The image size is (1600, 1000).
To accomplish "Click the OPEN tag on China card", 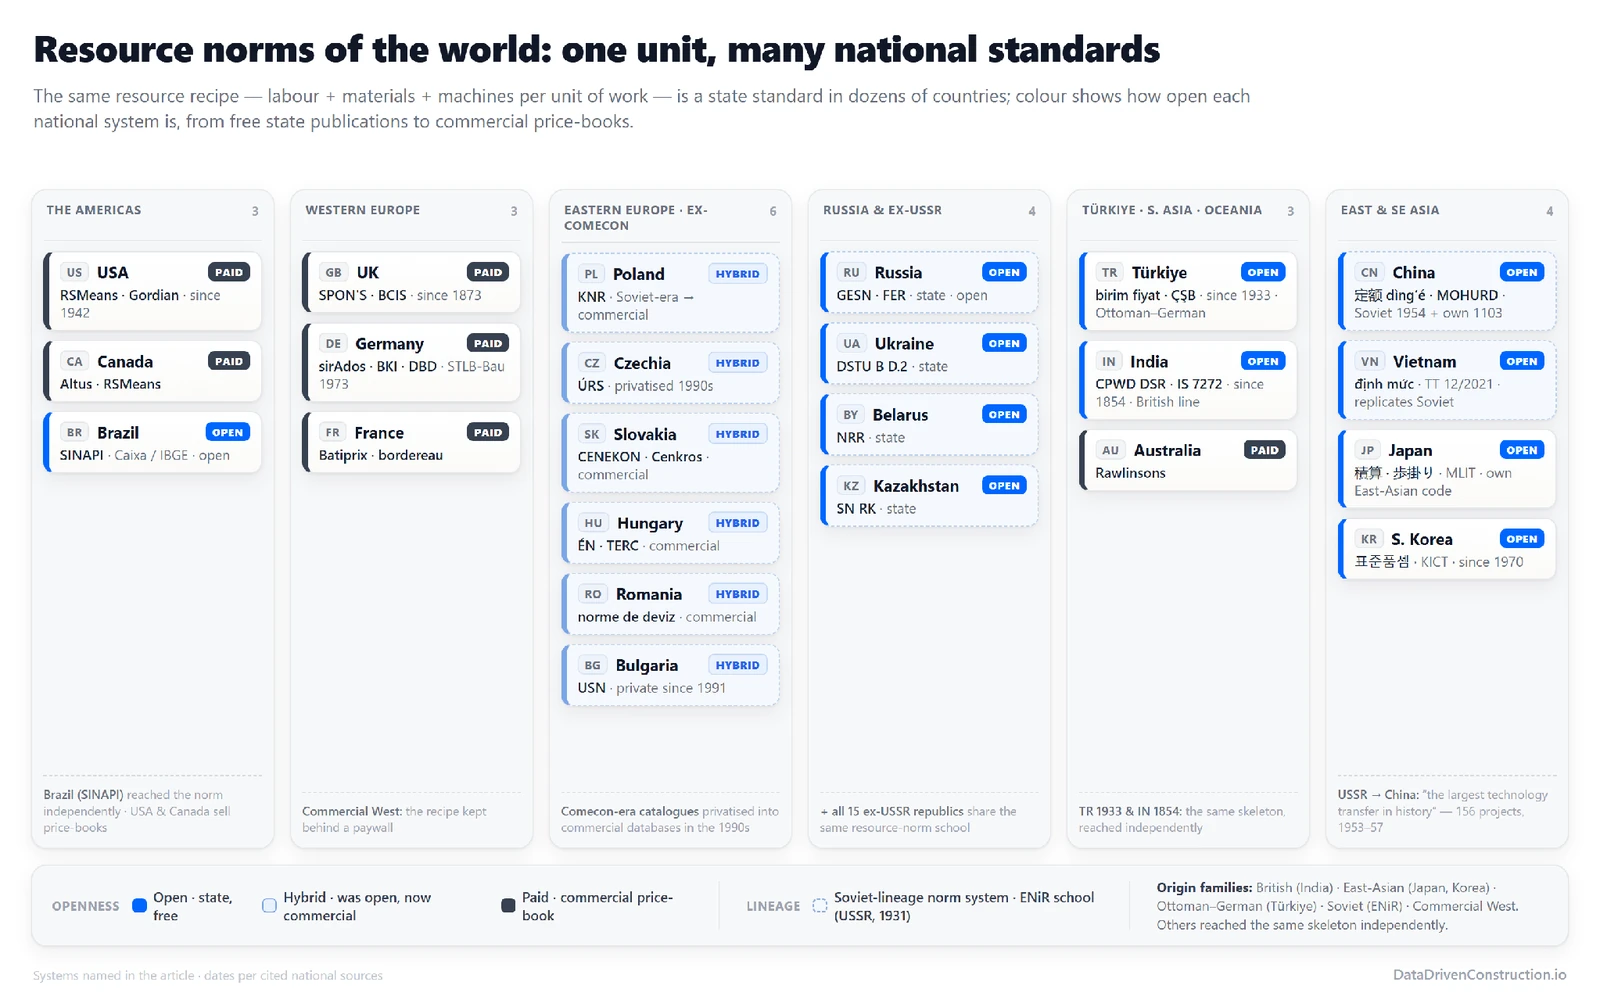I will tap(1522, 272).
